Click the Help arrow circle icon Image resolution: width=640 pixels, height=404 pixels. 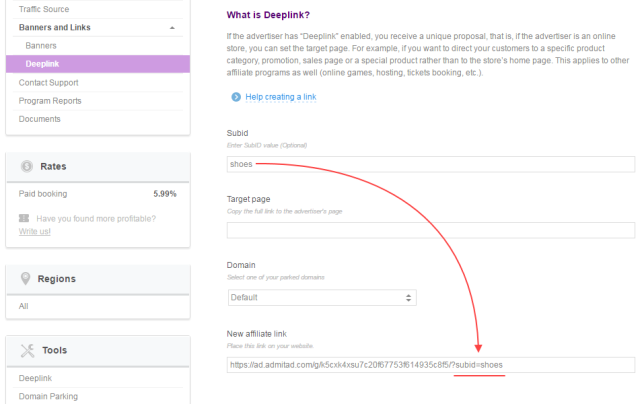pyautogui.click(x=236, y=97)
